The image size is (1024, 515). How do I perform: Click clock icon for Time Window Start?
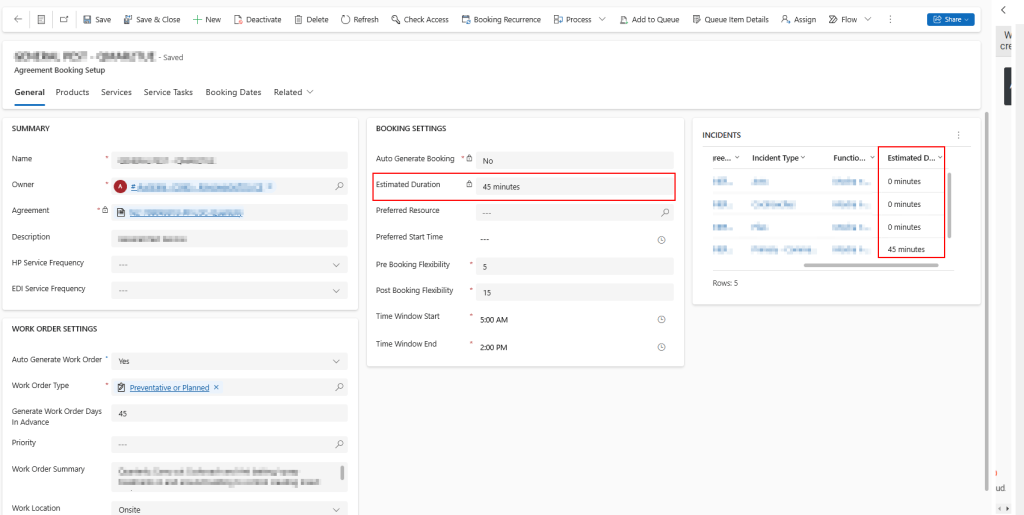(661, 319)
